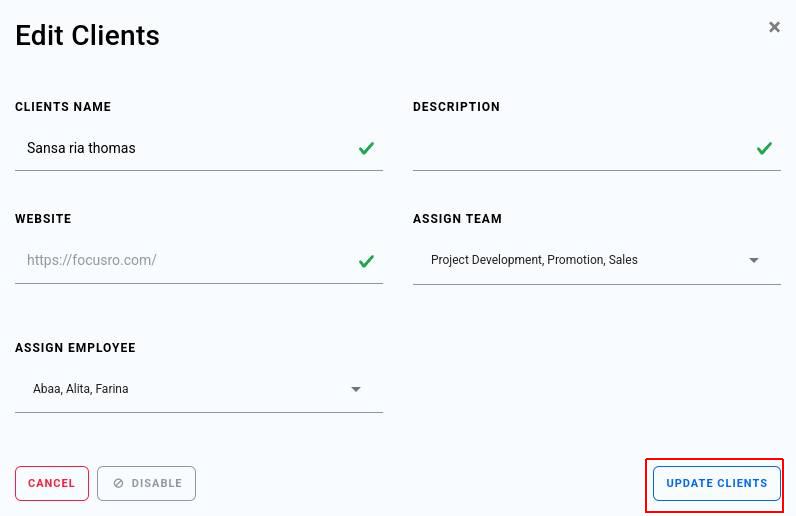The height and width of the screenshot is (516, 796).
Task: Expand the Assign Team dropdown arrow
Action: (754, 260)
